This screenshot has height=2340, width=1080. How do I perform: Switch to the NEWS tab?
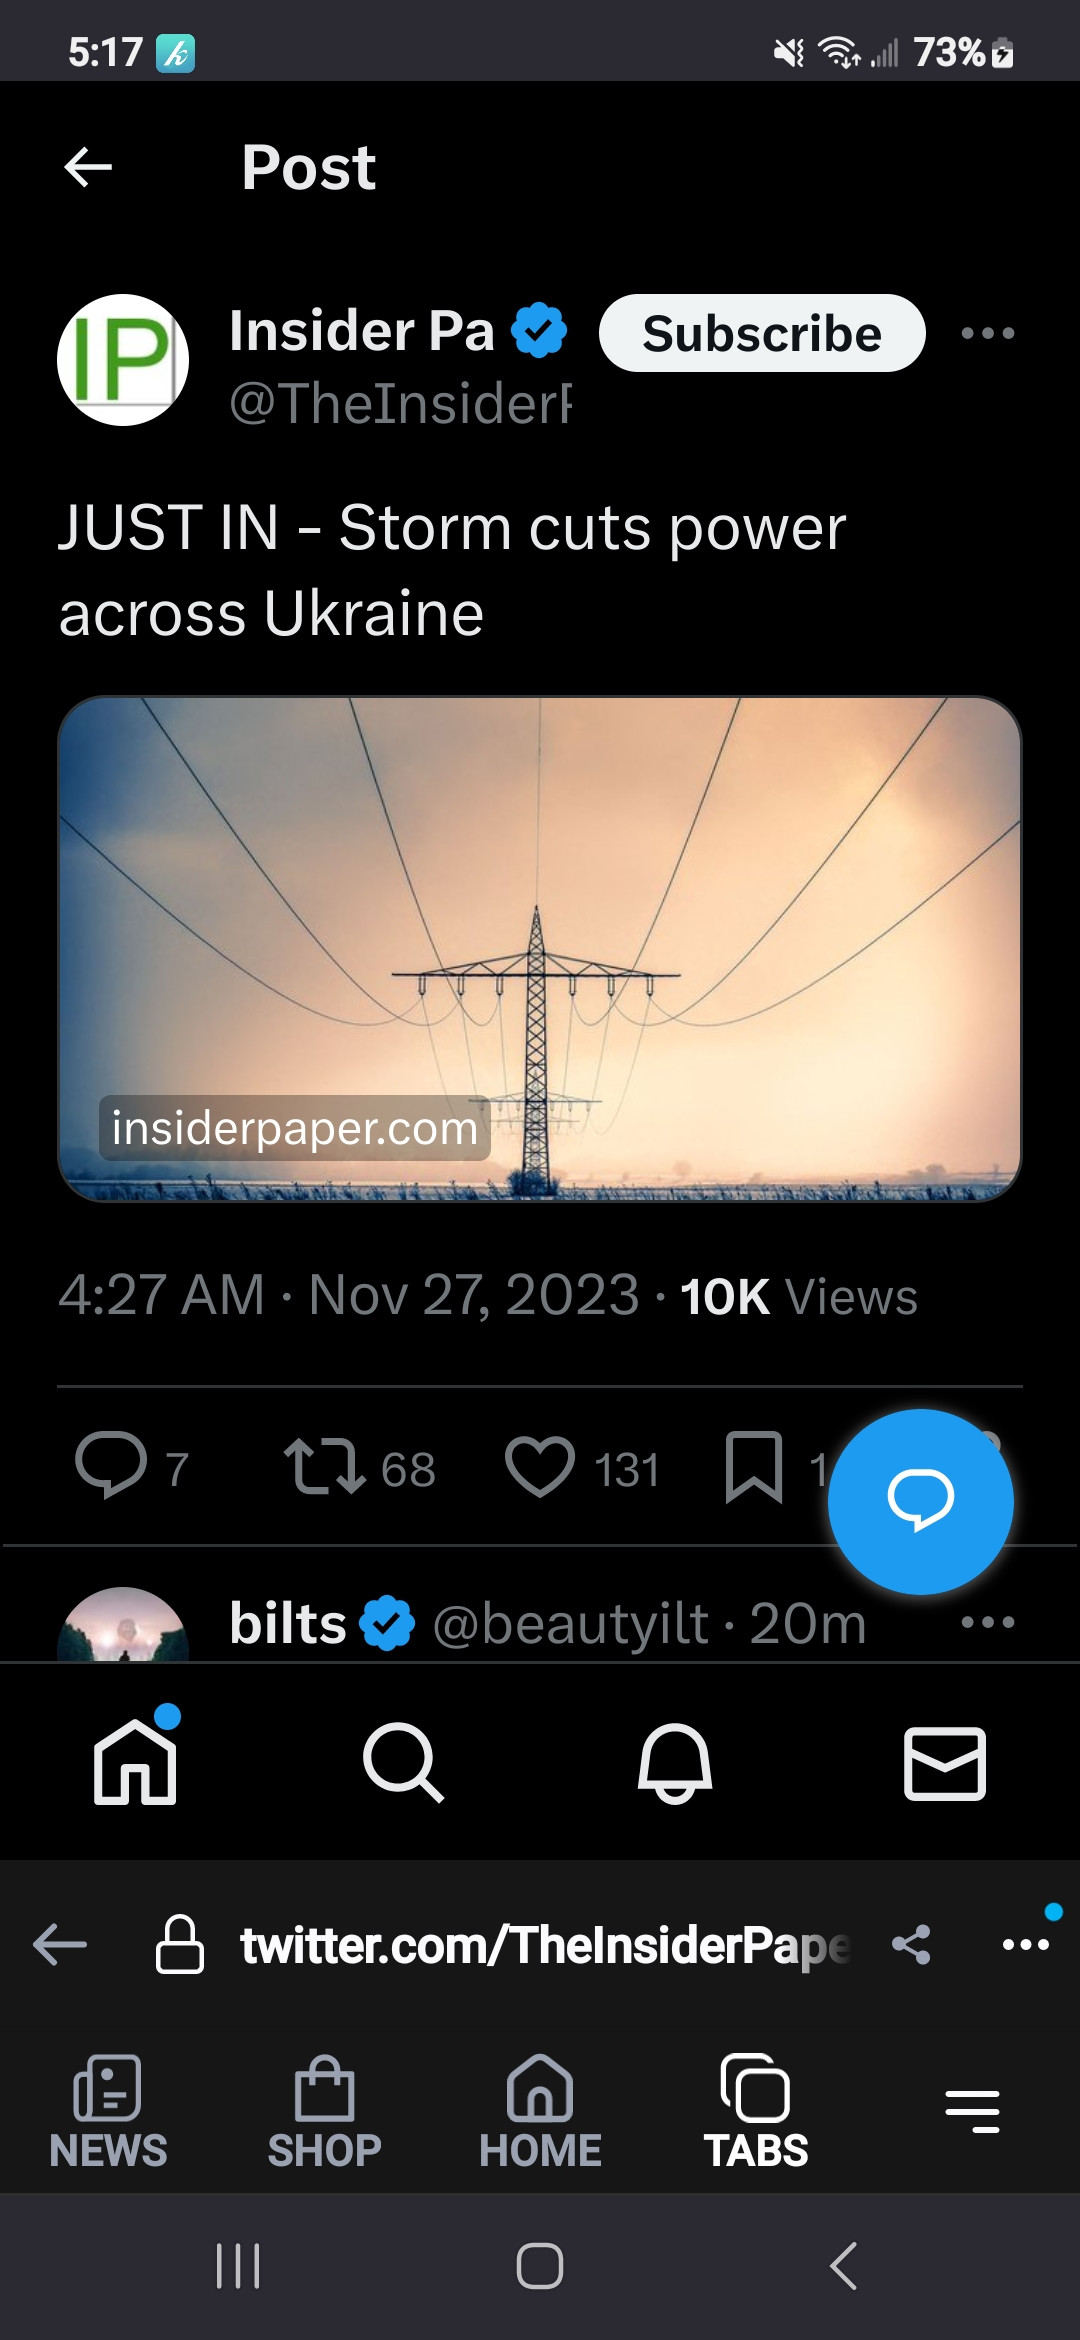[108, 2111]
